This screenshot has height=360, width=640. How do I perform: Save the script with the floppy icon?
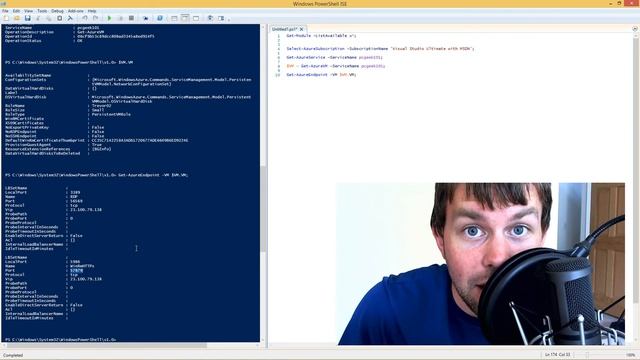[27, 18]
